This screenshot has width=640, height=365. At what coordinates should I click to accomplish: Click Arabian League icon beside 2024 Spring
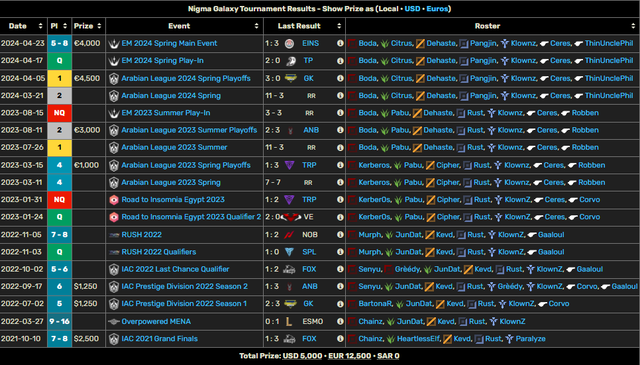[x=114, y=96]
